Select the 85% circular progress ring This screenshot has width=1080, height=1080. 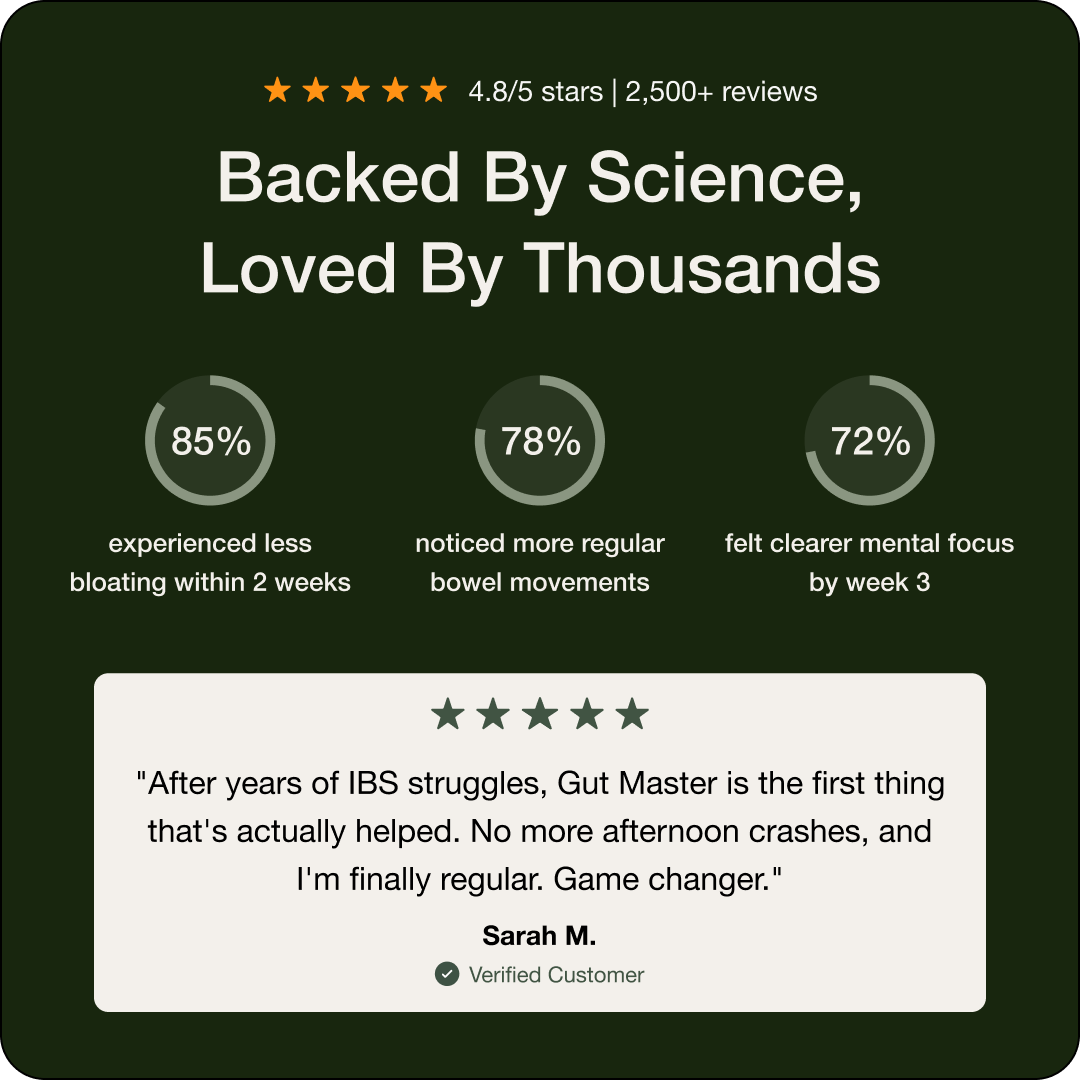(x=210, y=441)
